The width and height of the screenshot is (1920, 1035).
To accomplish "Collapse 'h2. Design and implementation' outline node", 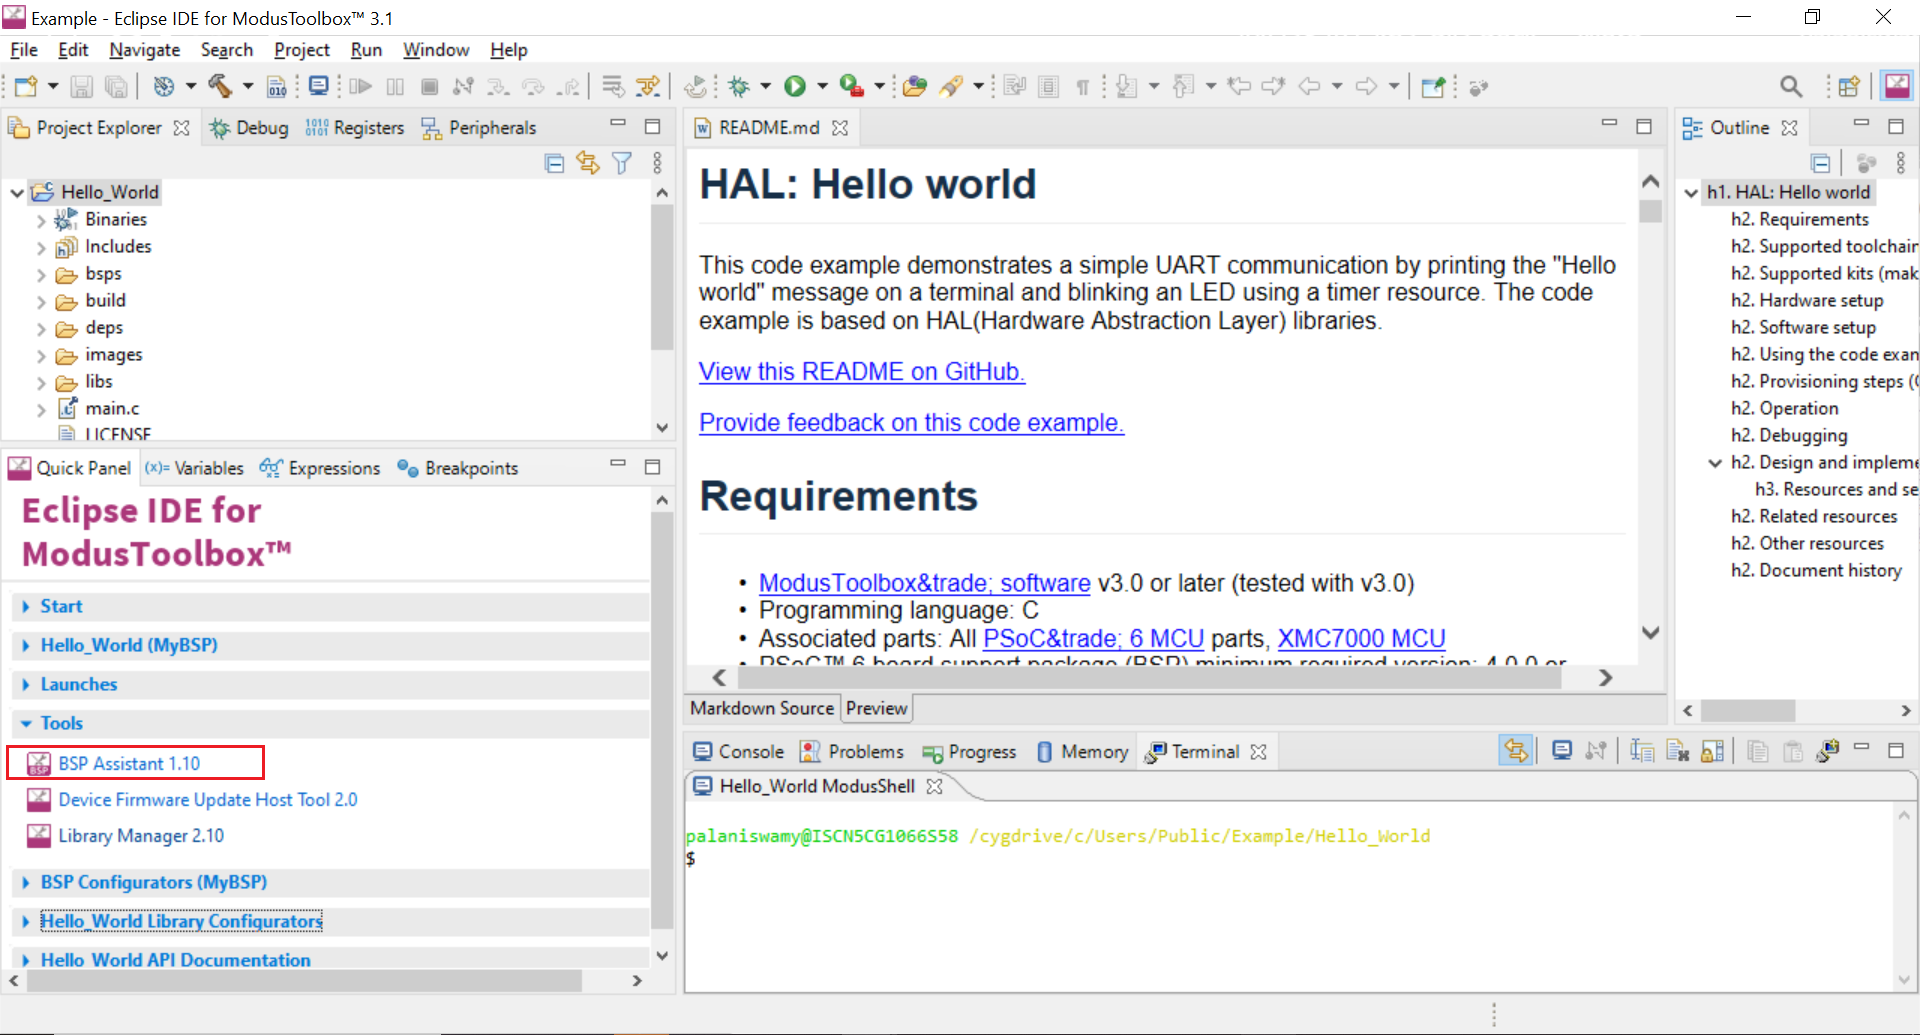I will (x=1715, y=463).
